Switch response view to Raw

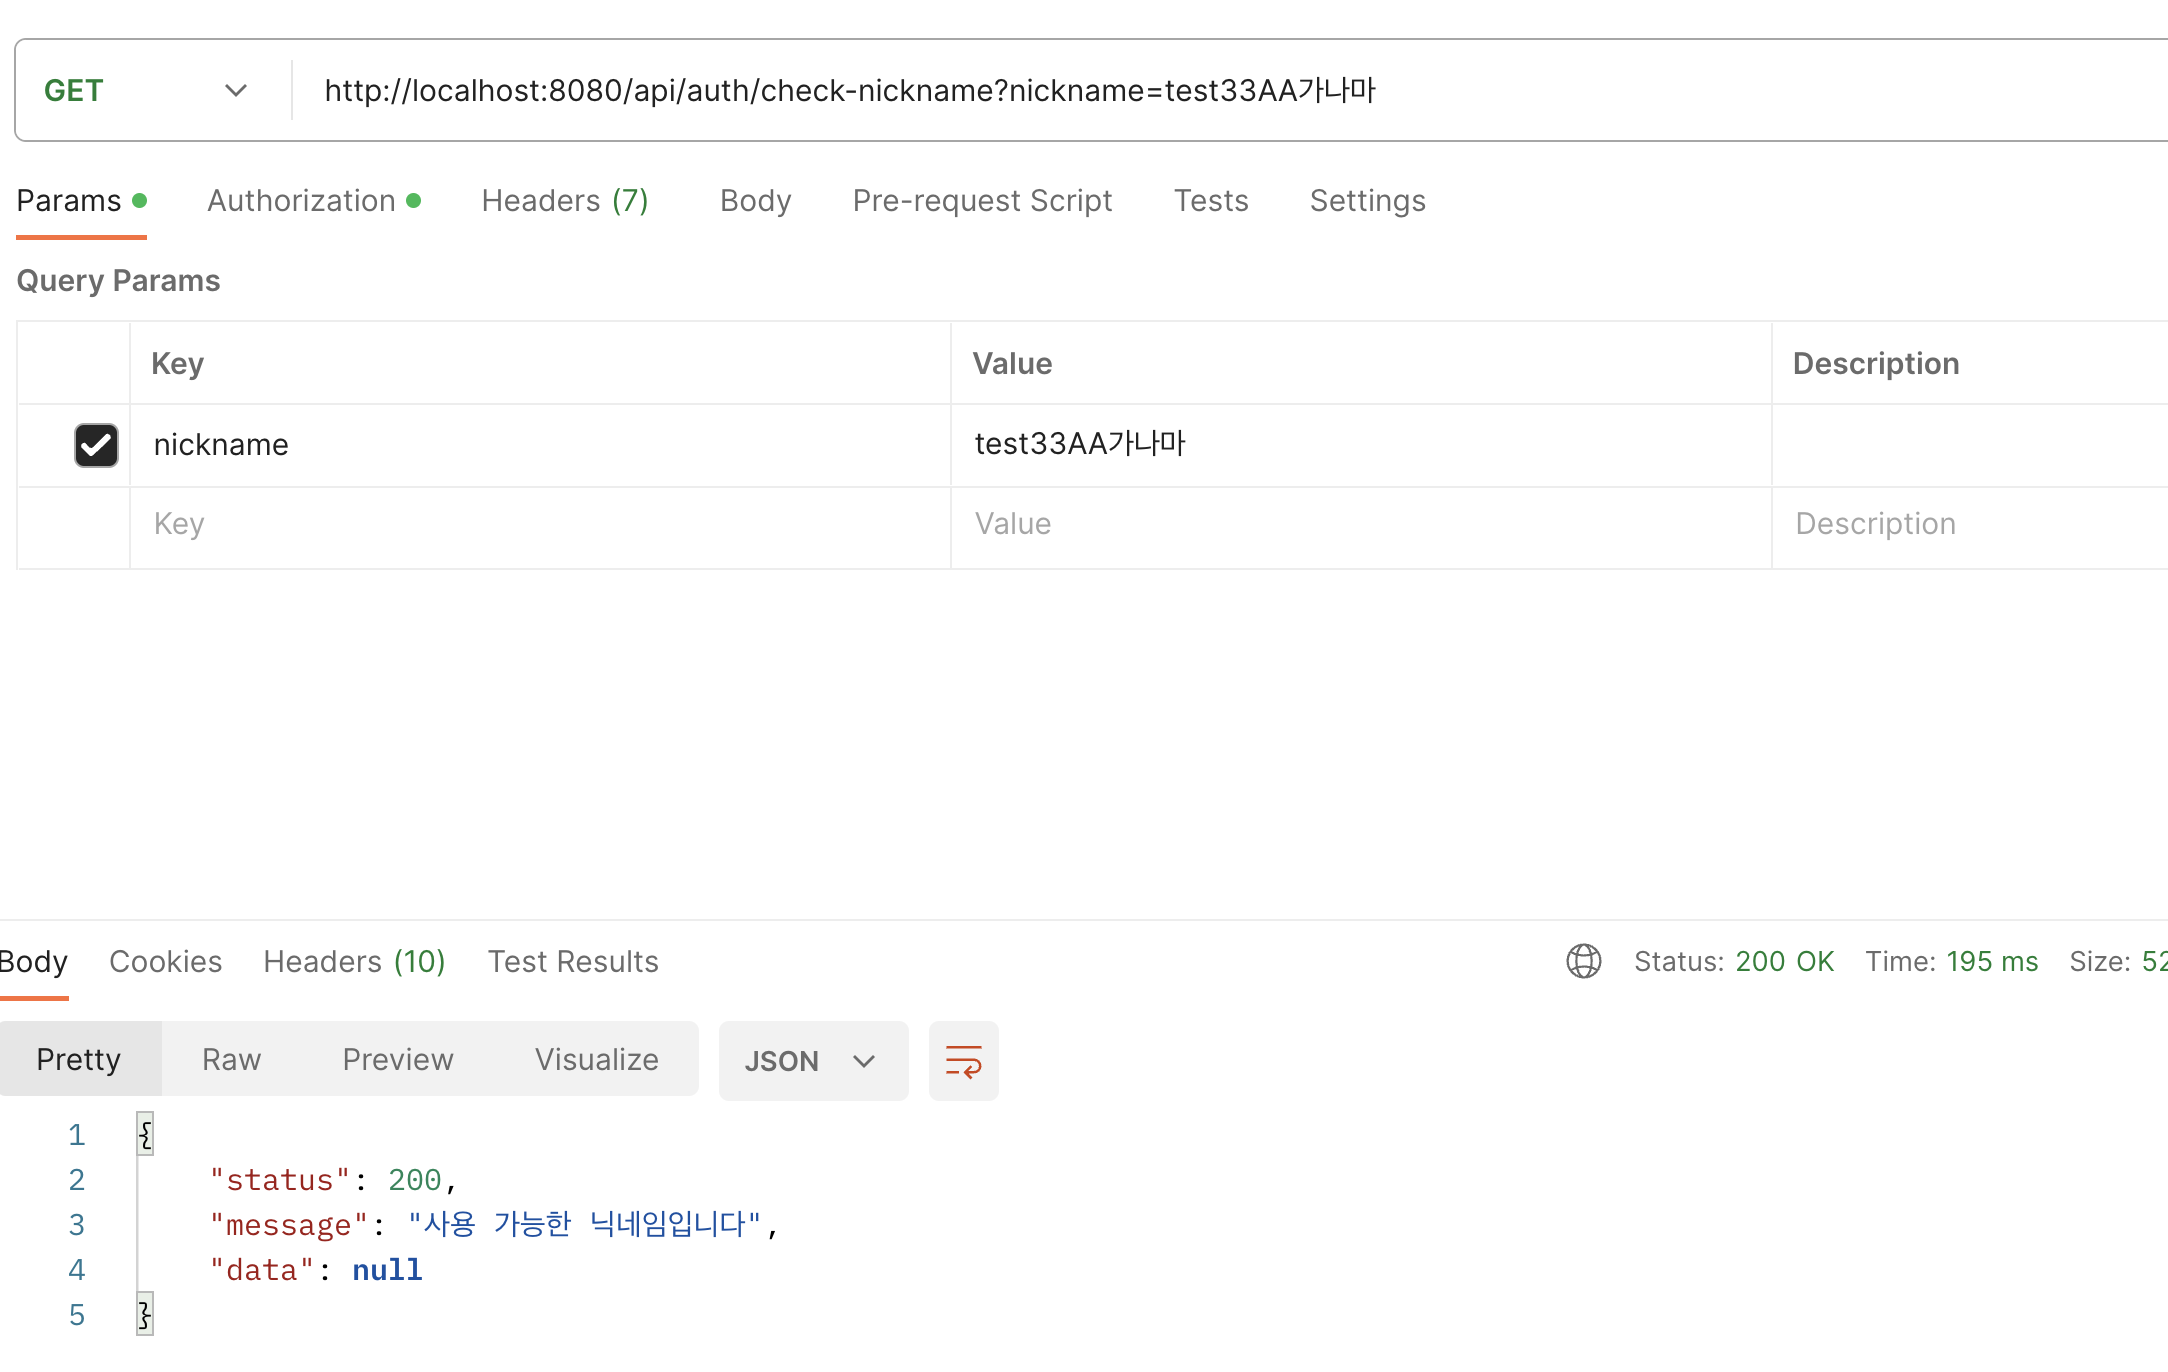tap(231, 1059)
